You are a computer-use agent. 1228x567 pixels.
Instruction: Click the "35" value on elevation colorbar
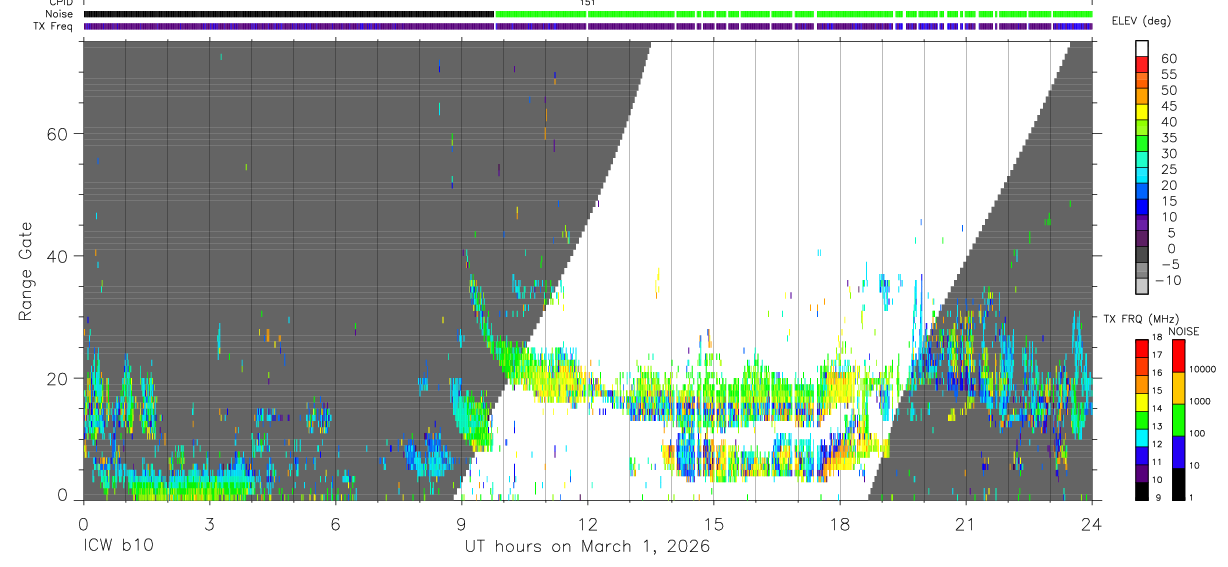point(1168,138)
